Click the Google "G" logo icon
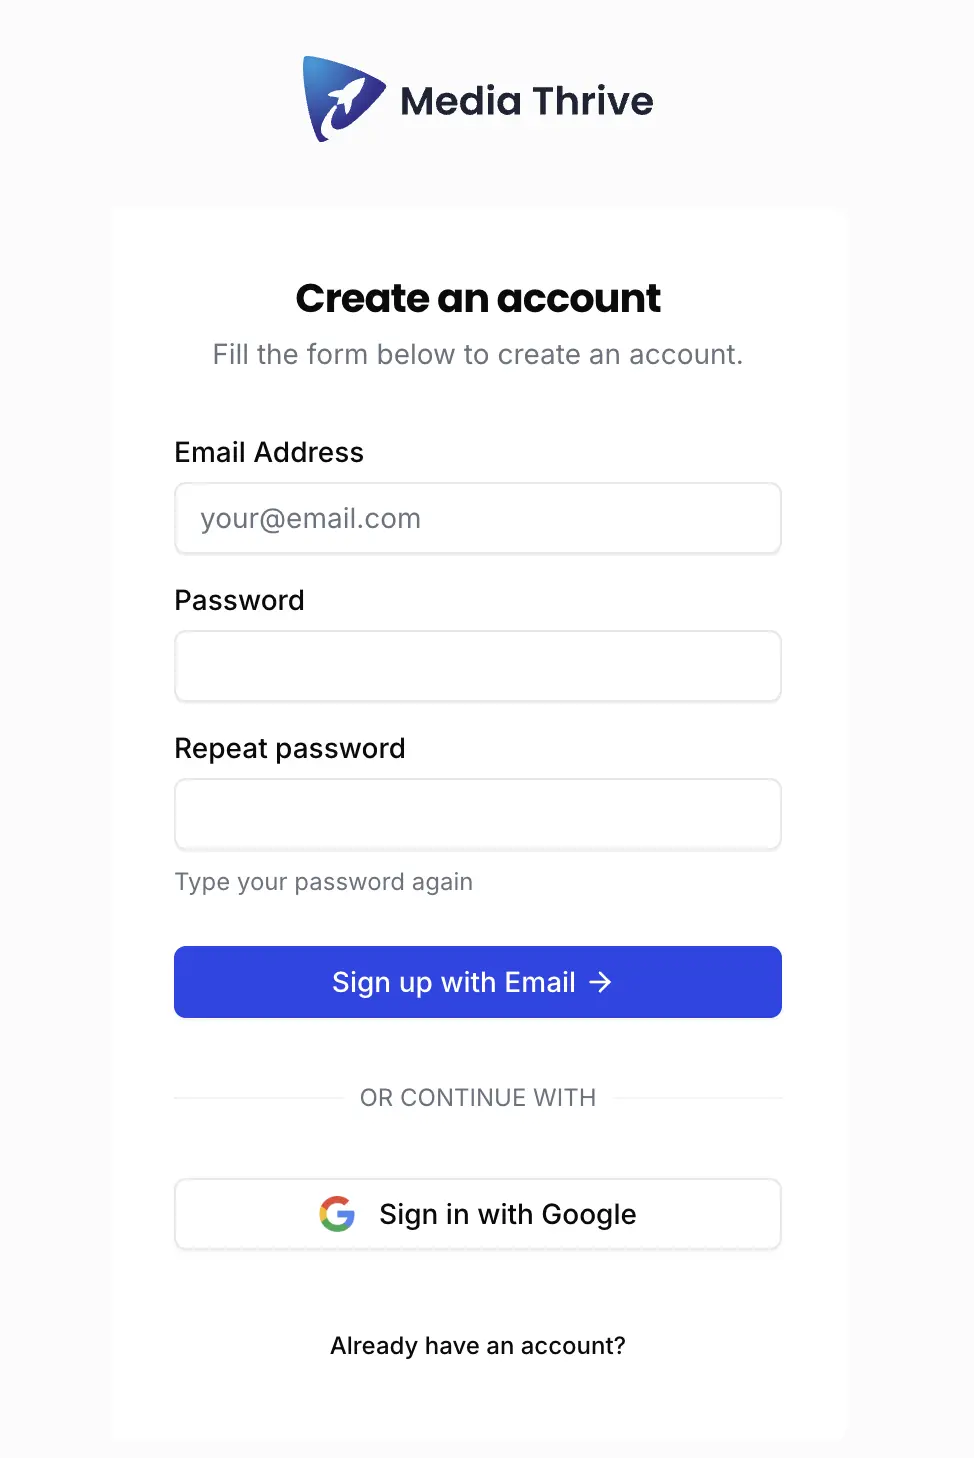 pos(337,1214)
